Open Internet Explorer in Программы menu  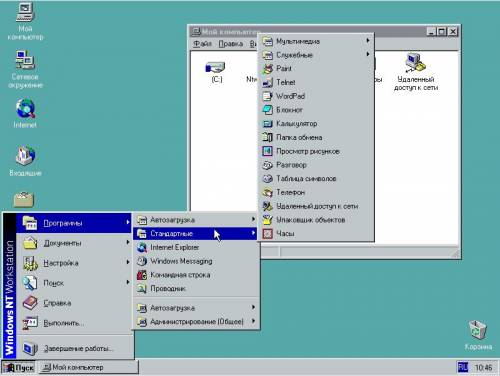196,247
